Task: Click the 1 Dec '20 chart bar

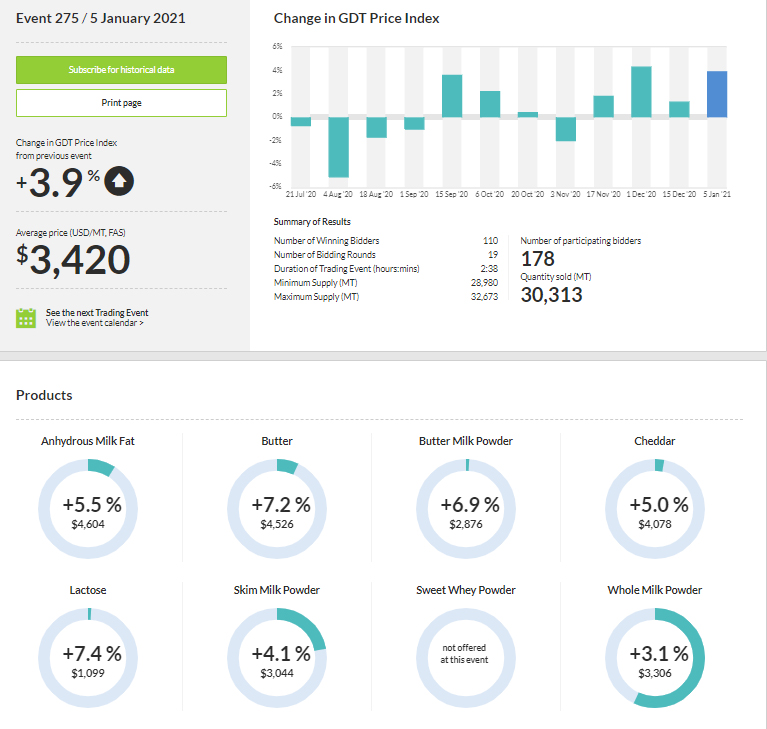Action: click(x=641, y=92)
